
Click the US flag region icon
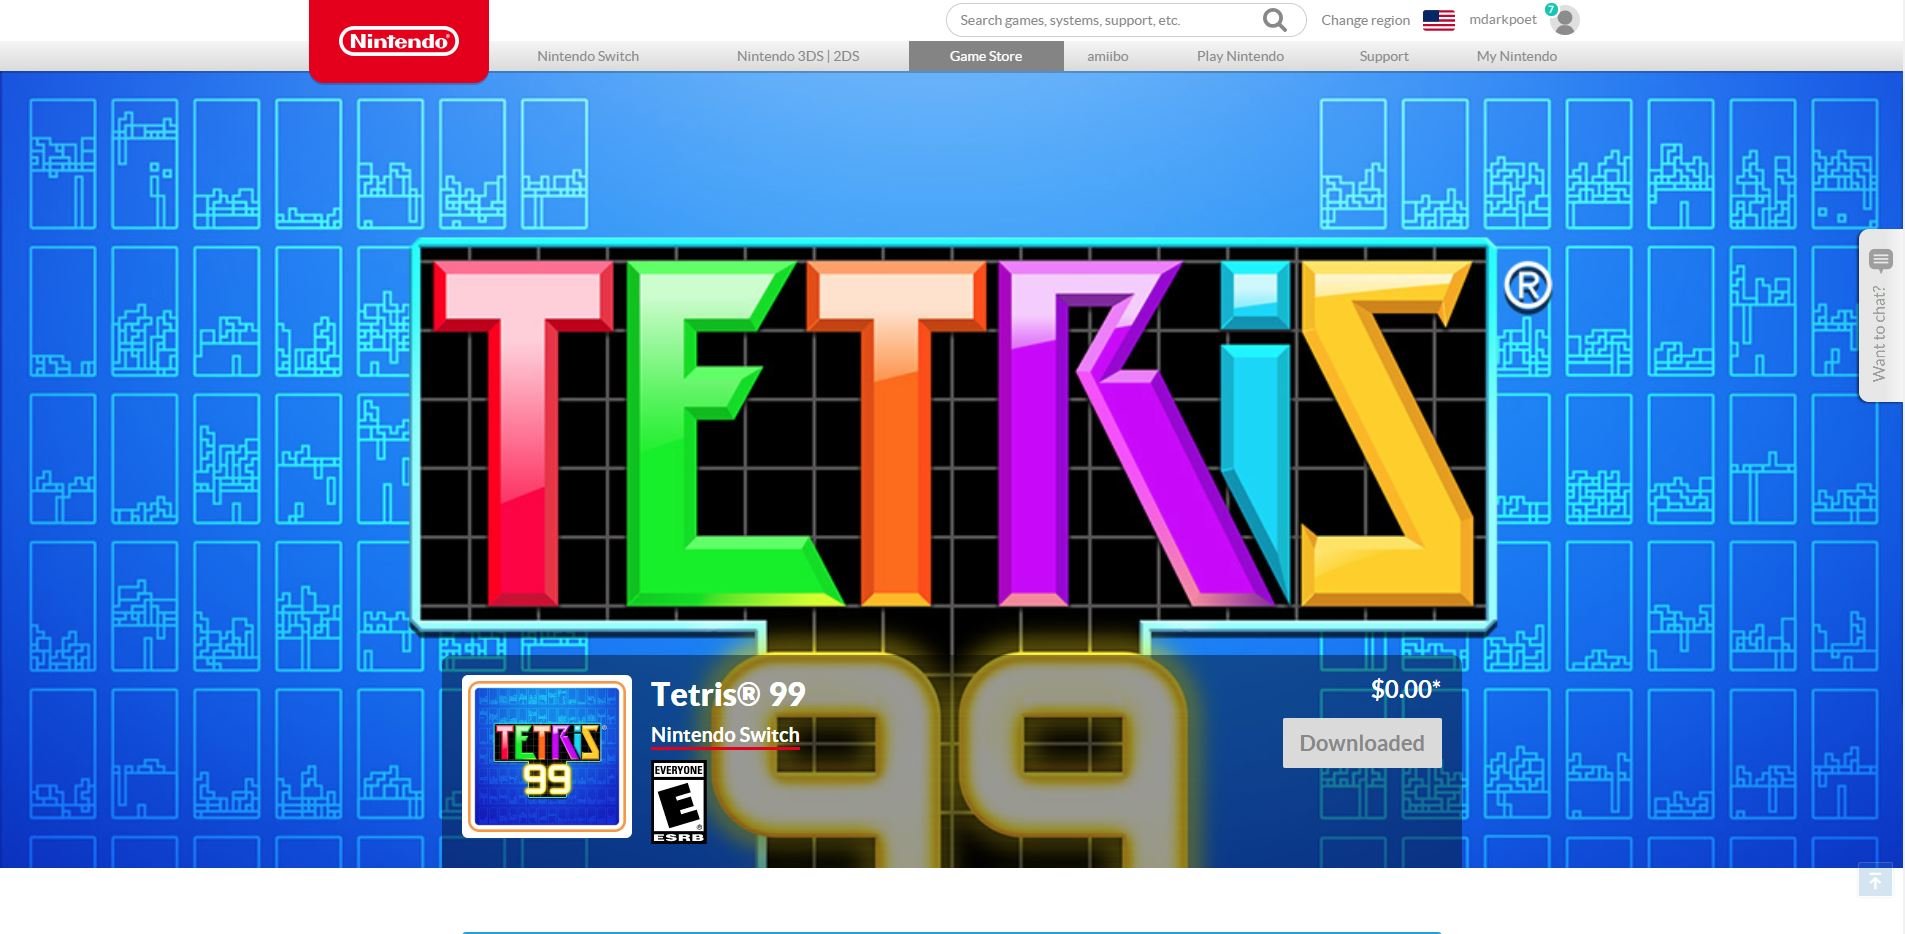pyautogui.click(x=1438, y=20)
